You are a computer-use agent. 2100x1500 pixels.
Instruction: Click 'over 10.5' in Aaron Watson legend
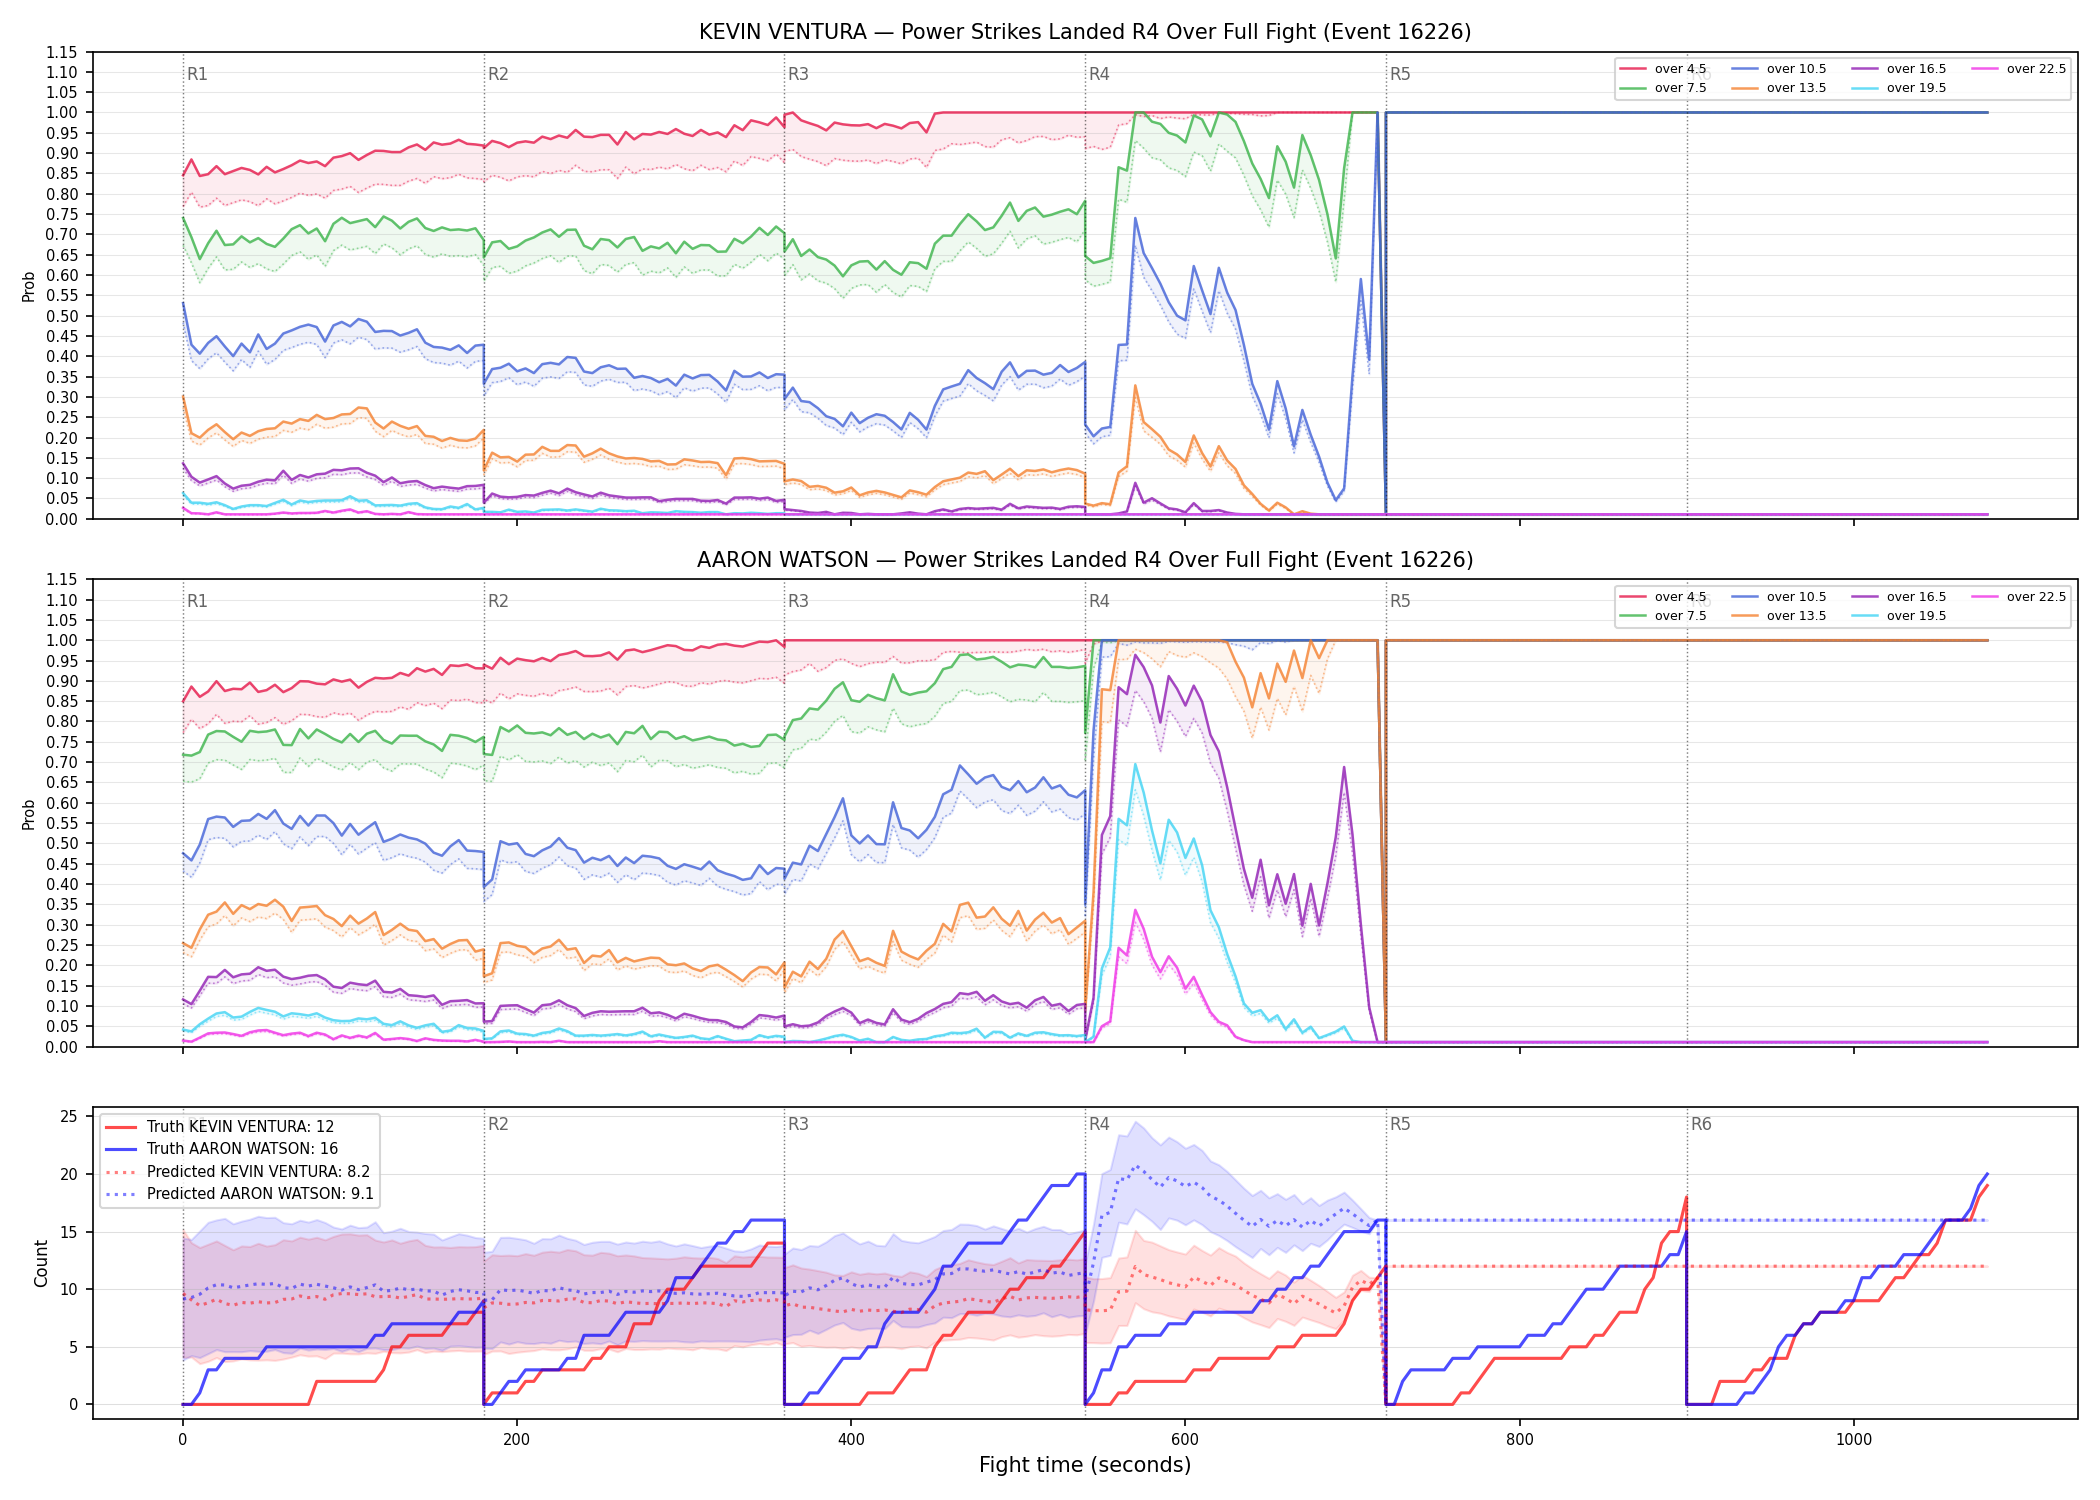[x=1796, y=597]
